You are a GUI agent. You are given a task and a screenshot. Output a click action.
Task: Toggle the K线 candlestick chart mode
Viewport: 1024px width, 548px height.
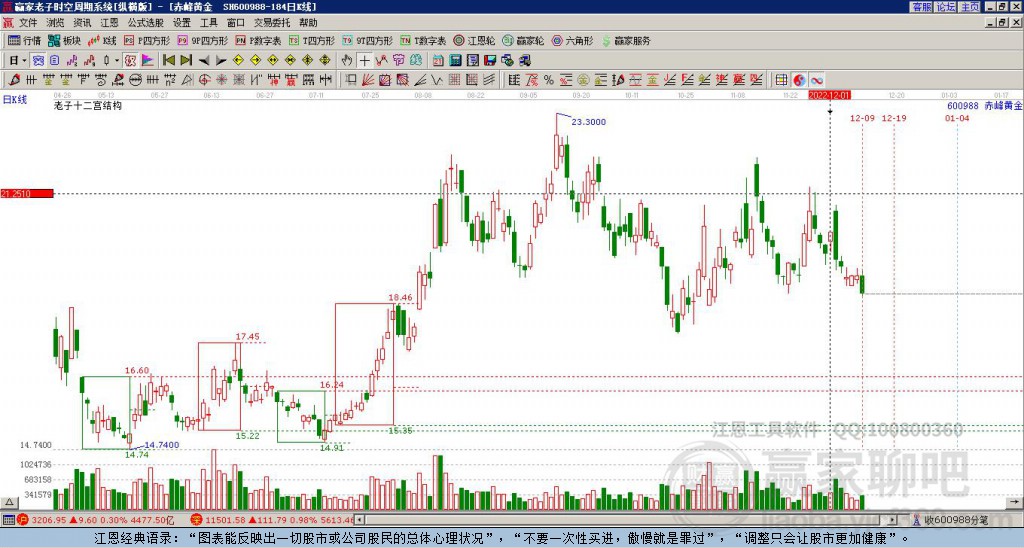(103, 41)
